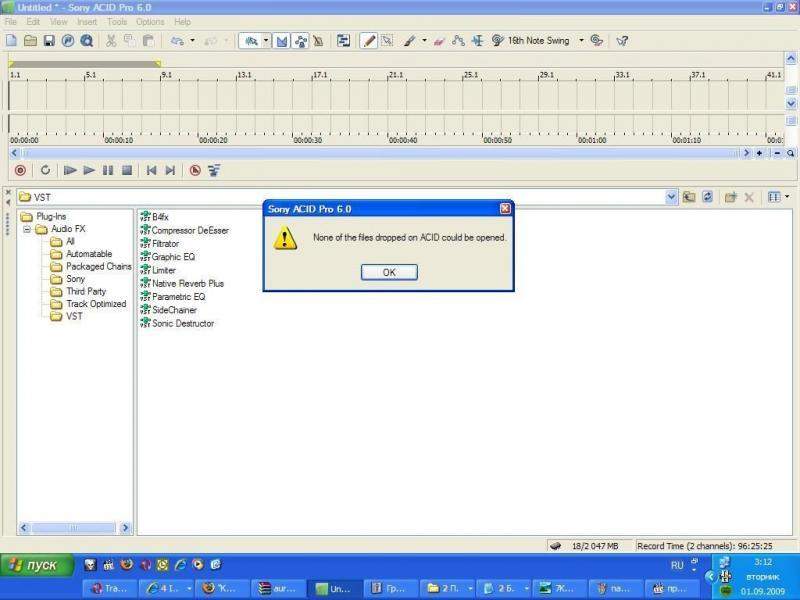The height and width of the screenshot is (600, 800).
Task: Click the RU language indicator in taskbar
Action: click(x=677, y=565)
